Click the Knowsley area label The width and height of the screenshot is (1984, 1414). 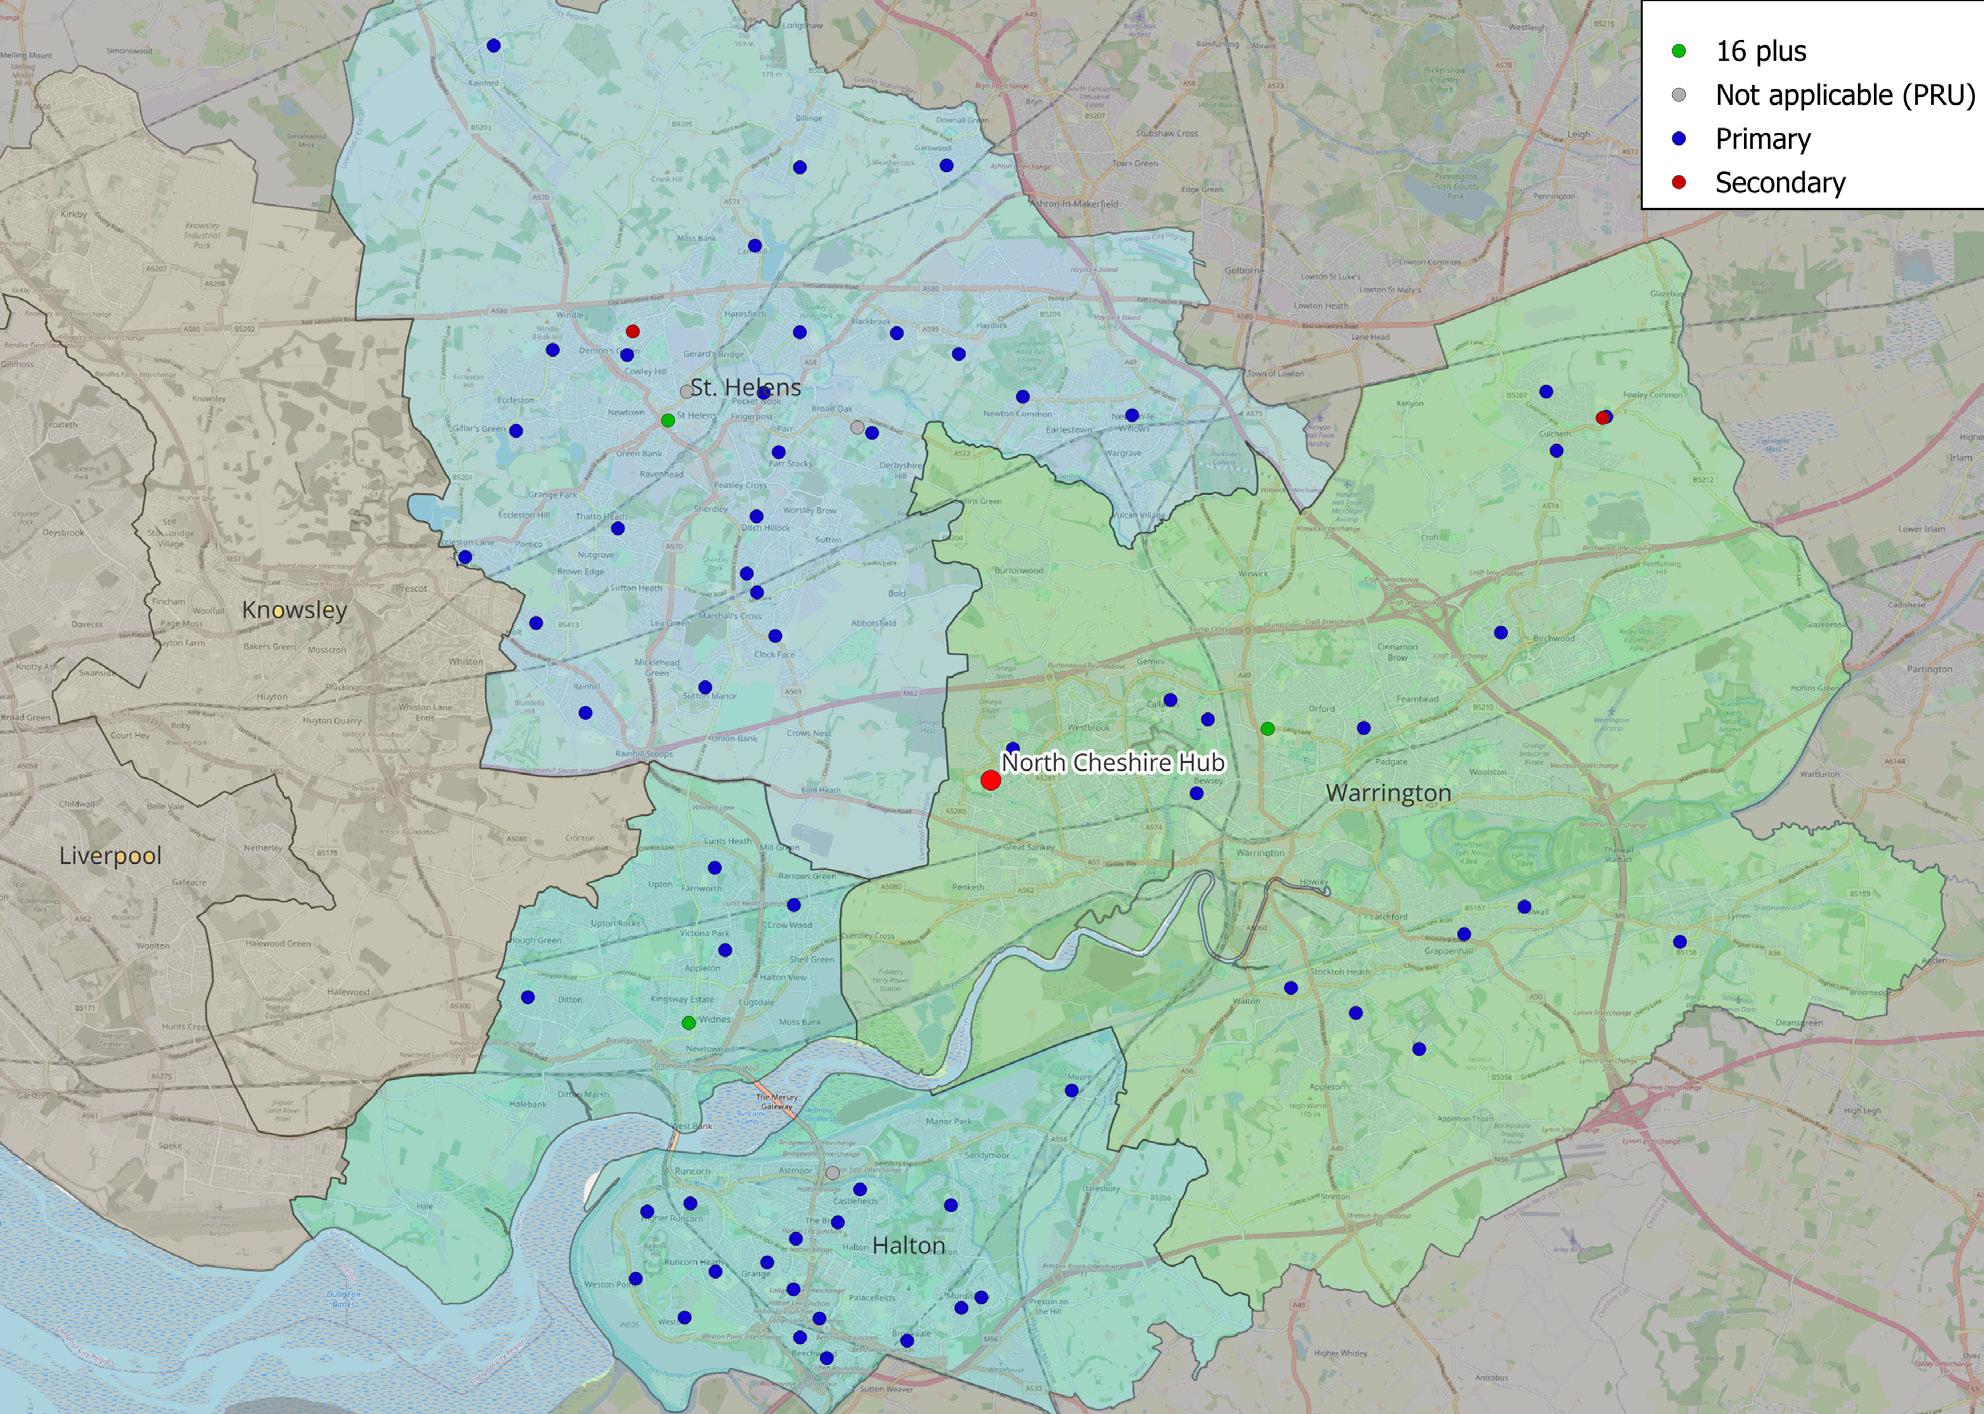(x=294, y=610)
